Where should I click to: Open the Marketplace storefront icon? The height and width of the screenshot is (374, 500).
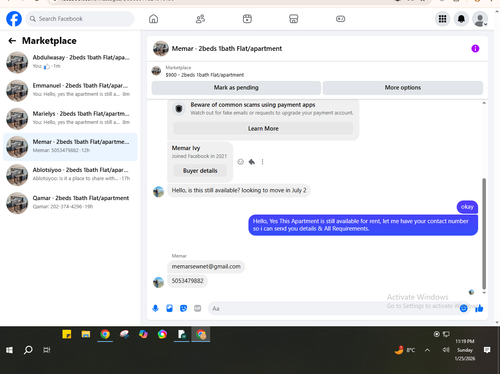point(294,19)
